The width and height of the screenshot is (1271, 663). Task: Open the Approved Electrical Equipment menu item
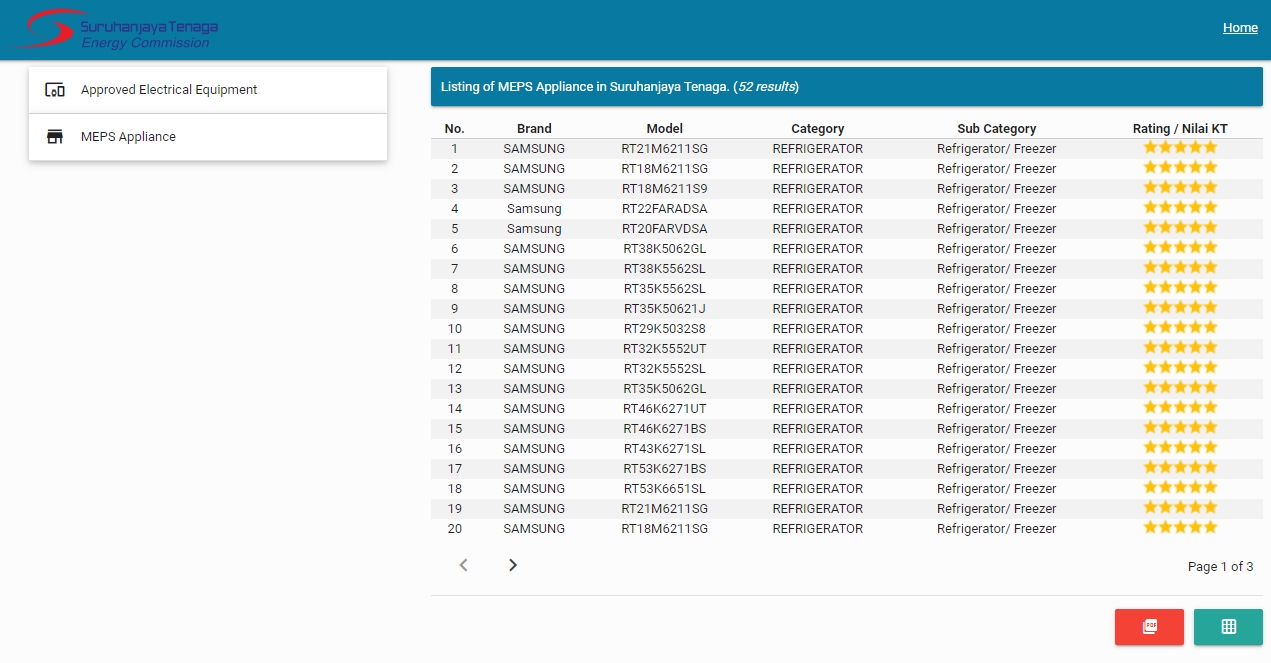169,90
